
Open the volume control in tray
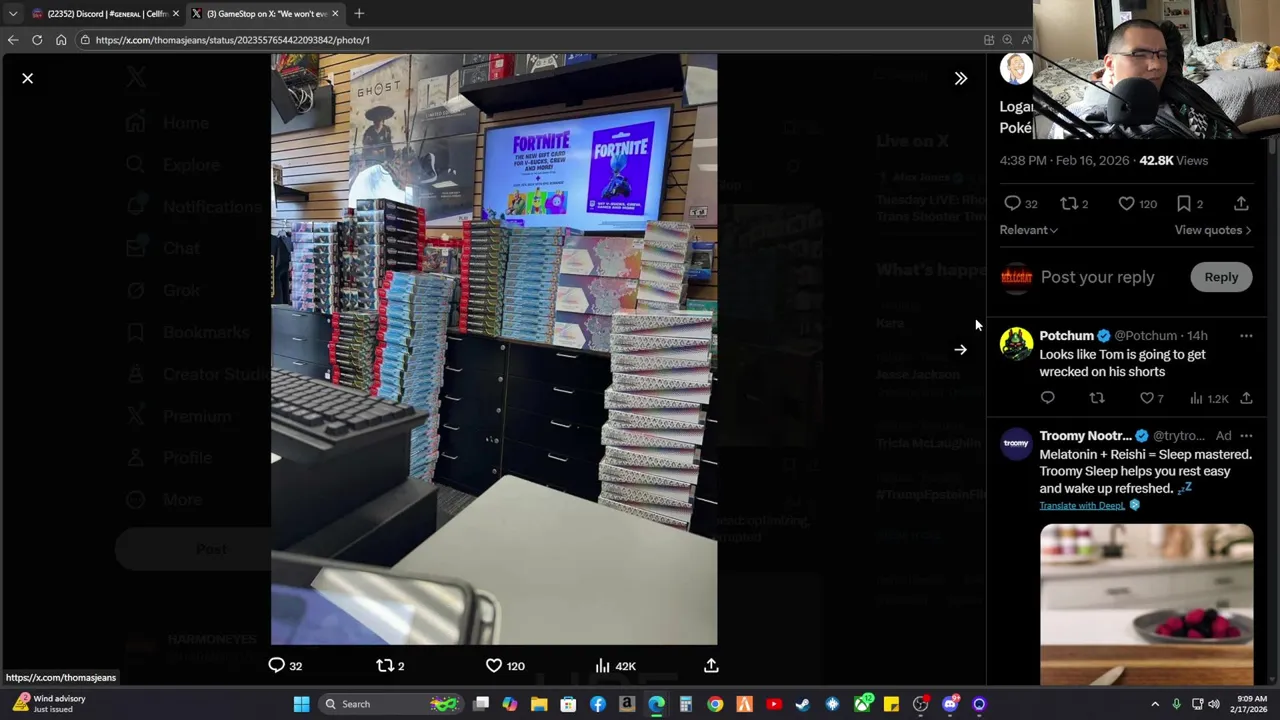(1215, 704)
